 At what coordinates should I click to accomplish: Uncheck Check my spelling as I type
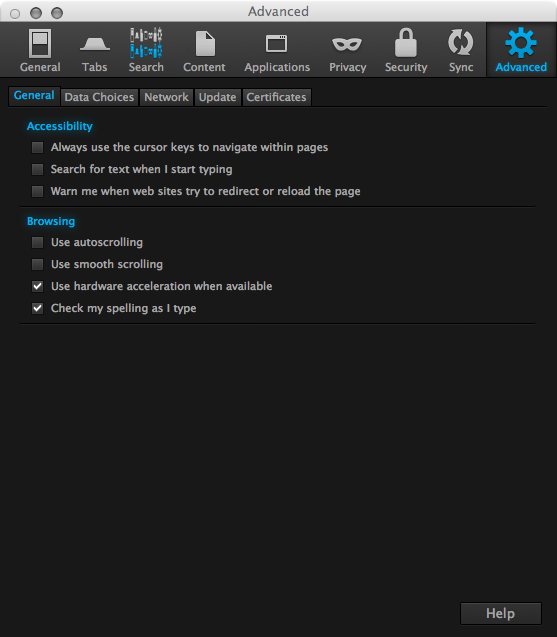coord(37,308)
